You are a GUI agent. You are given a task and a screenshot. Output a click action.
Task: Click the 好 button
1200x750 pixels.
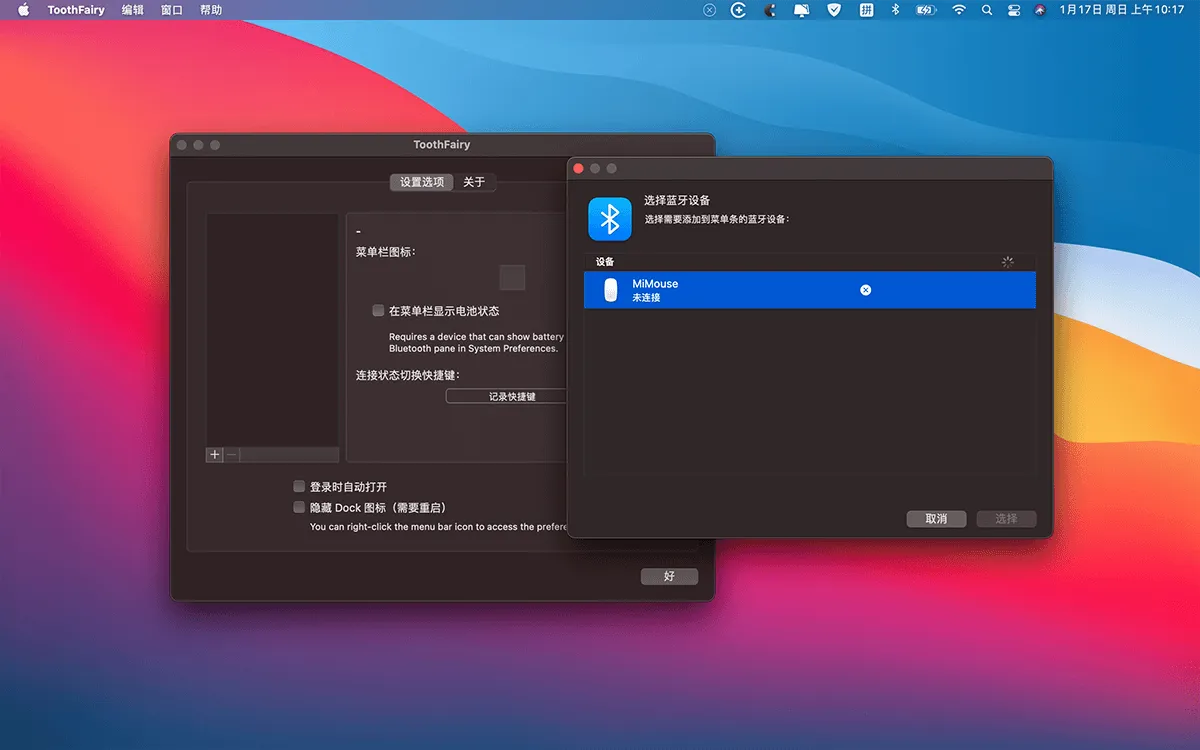(669, 576)
